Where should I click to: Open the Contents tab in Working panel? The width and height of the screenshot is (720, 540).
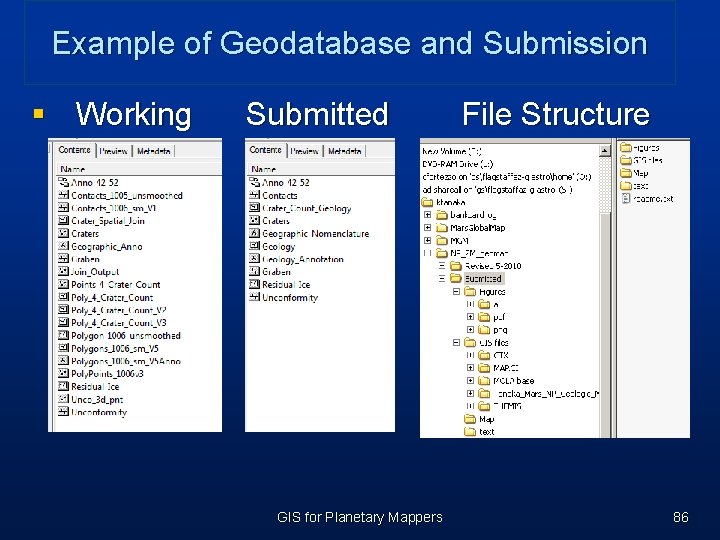pyautogui.click(x=74, y=150)
